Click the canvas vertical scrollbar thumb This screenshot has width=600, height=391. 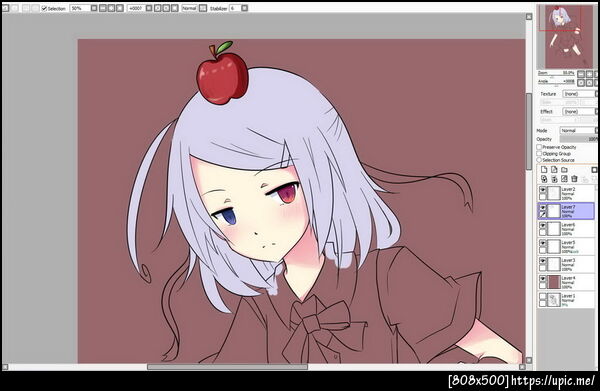(529, 131)
